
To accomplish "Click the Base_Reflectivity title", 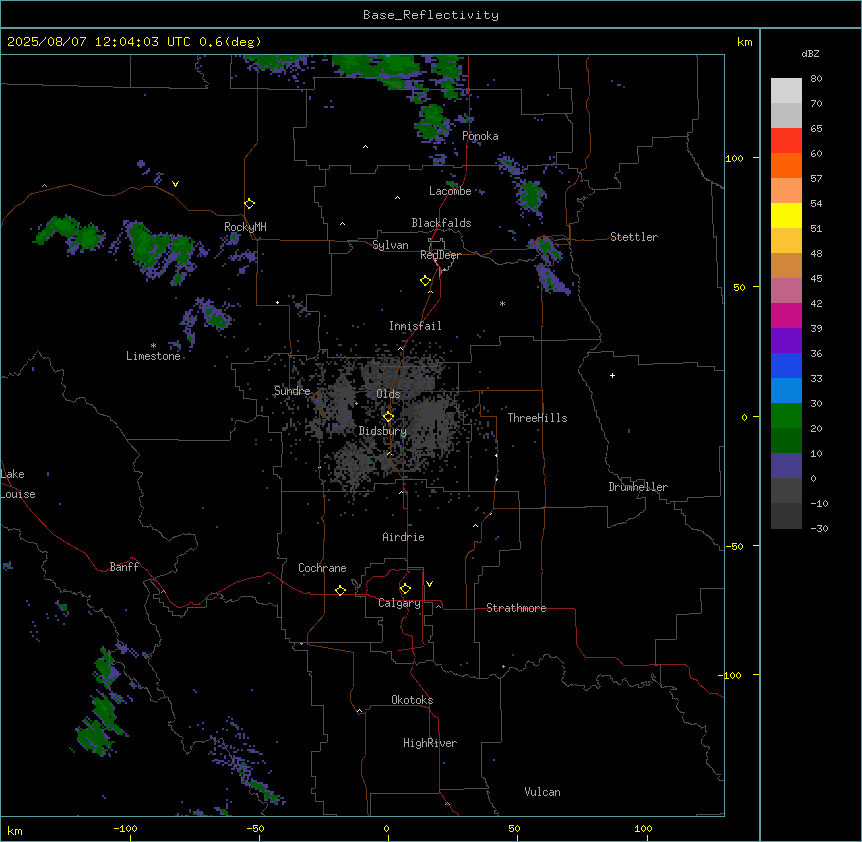I will (431, 15).
